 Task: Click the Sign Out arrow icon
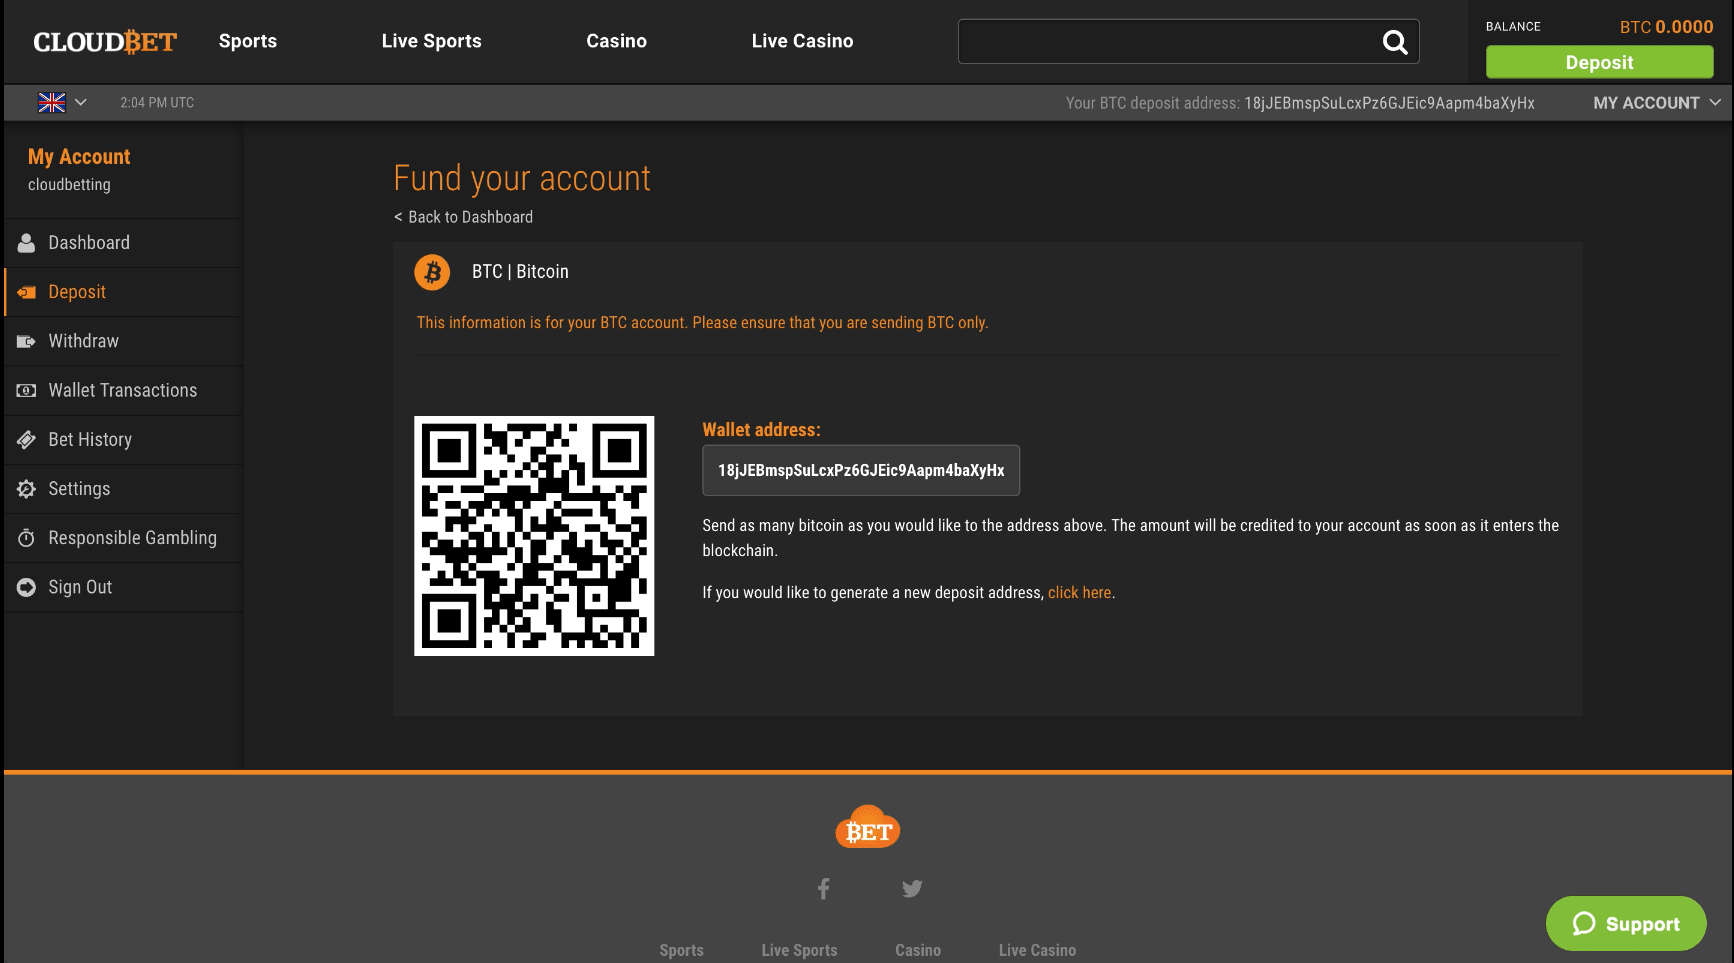pos(27,587)
